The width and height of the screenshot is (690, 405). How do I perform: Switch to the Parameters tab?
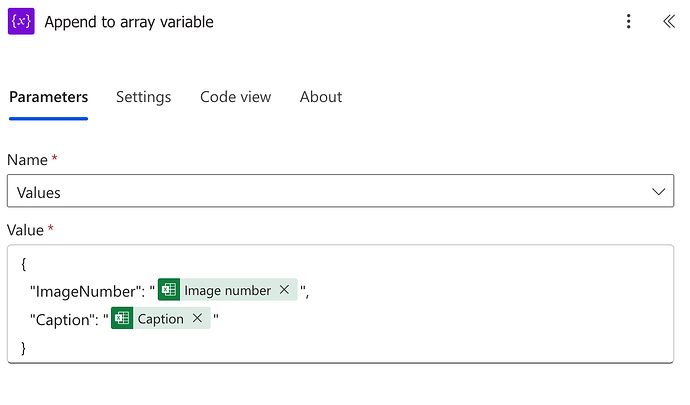[48, 97]
